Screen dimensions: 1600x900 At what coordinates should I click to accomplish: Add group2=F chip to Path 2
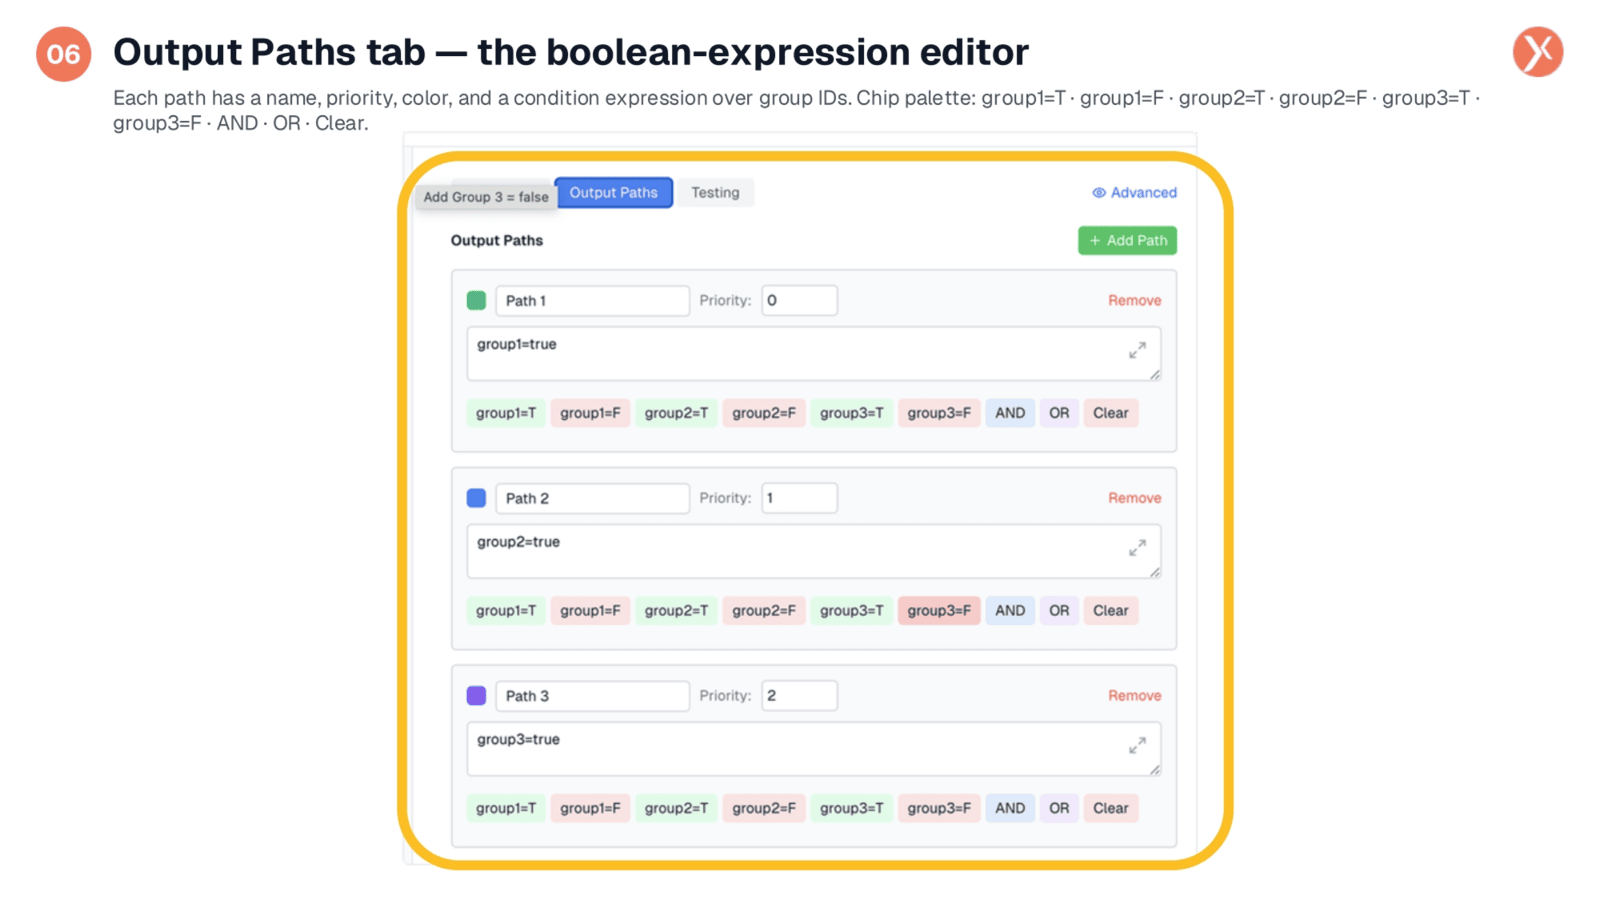click(x=764, y=610)
